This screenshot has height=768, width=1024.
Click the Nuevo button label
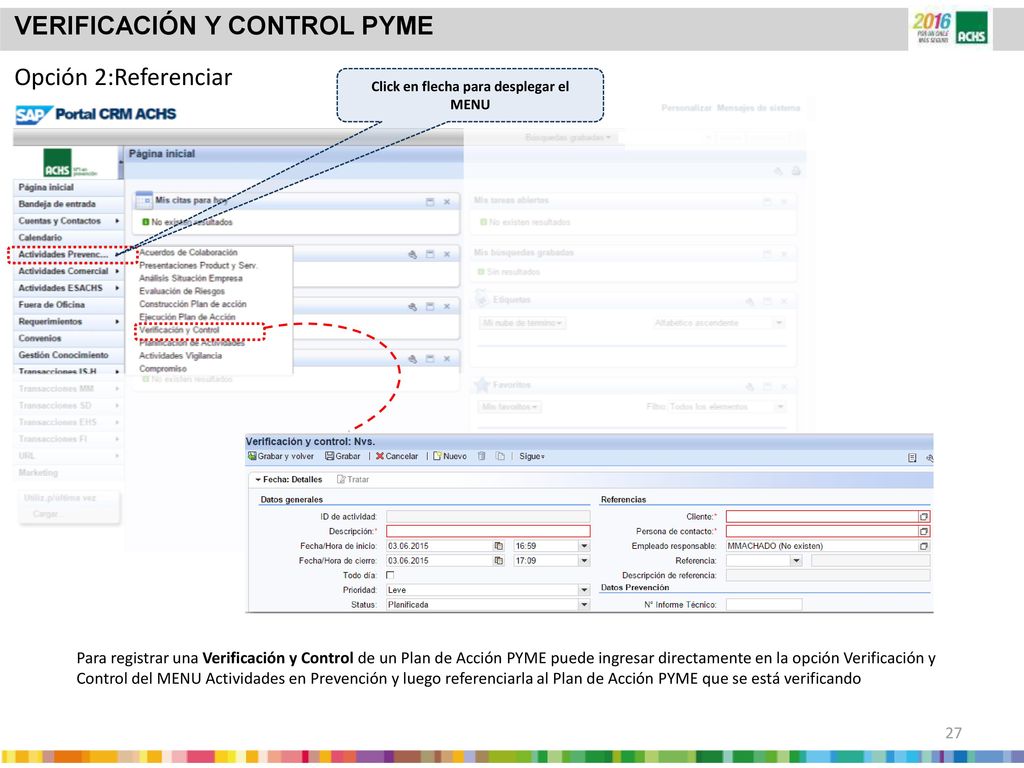click(455, 456)
